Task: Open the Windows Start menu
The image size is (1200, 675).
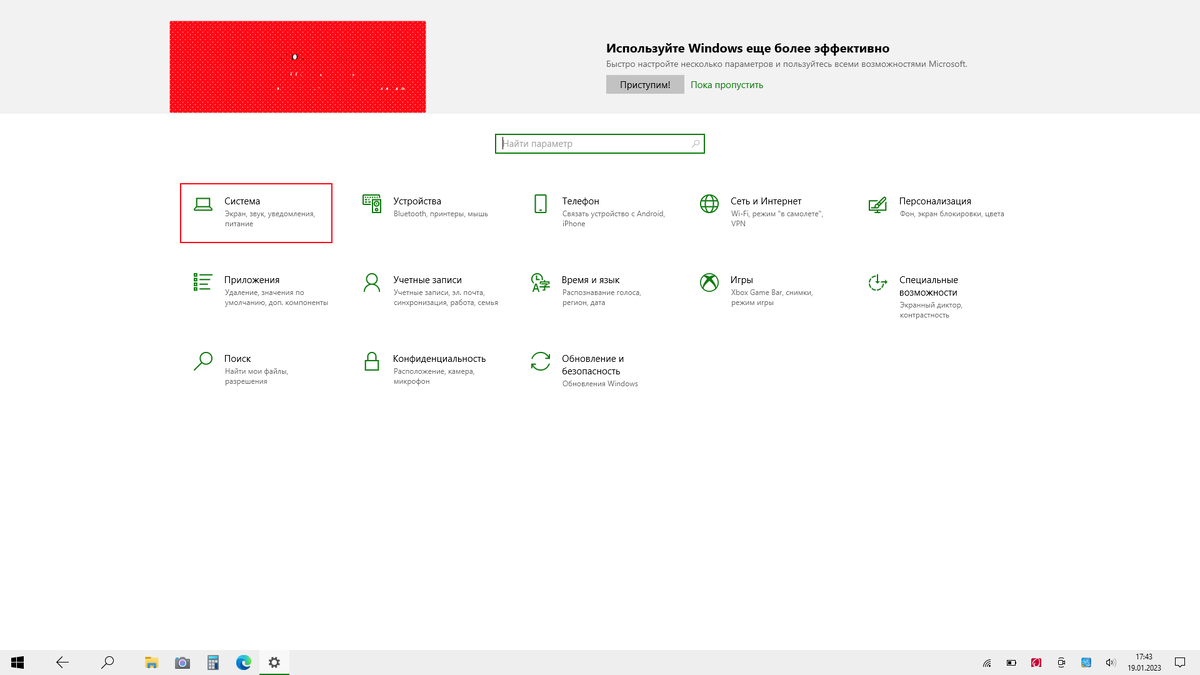Action: coord(18,662)
